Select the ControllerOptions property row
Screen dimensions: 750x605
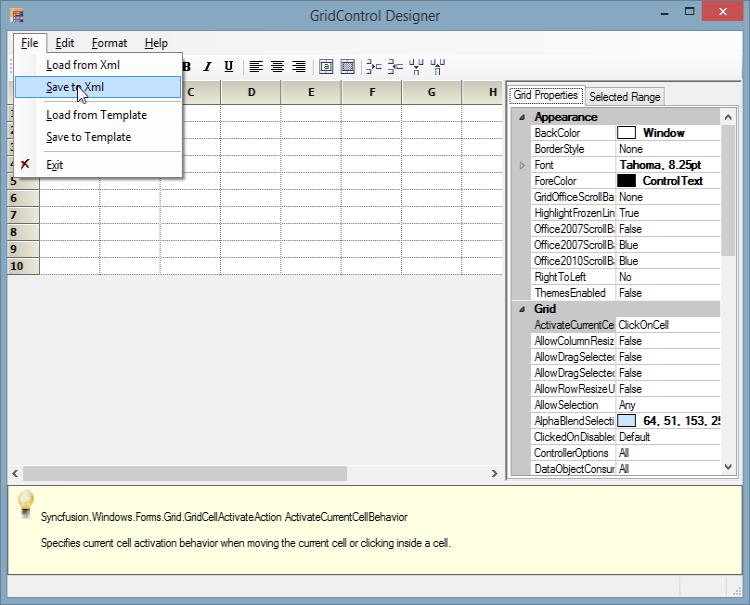point(625,453)
